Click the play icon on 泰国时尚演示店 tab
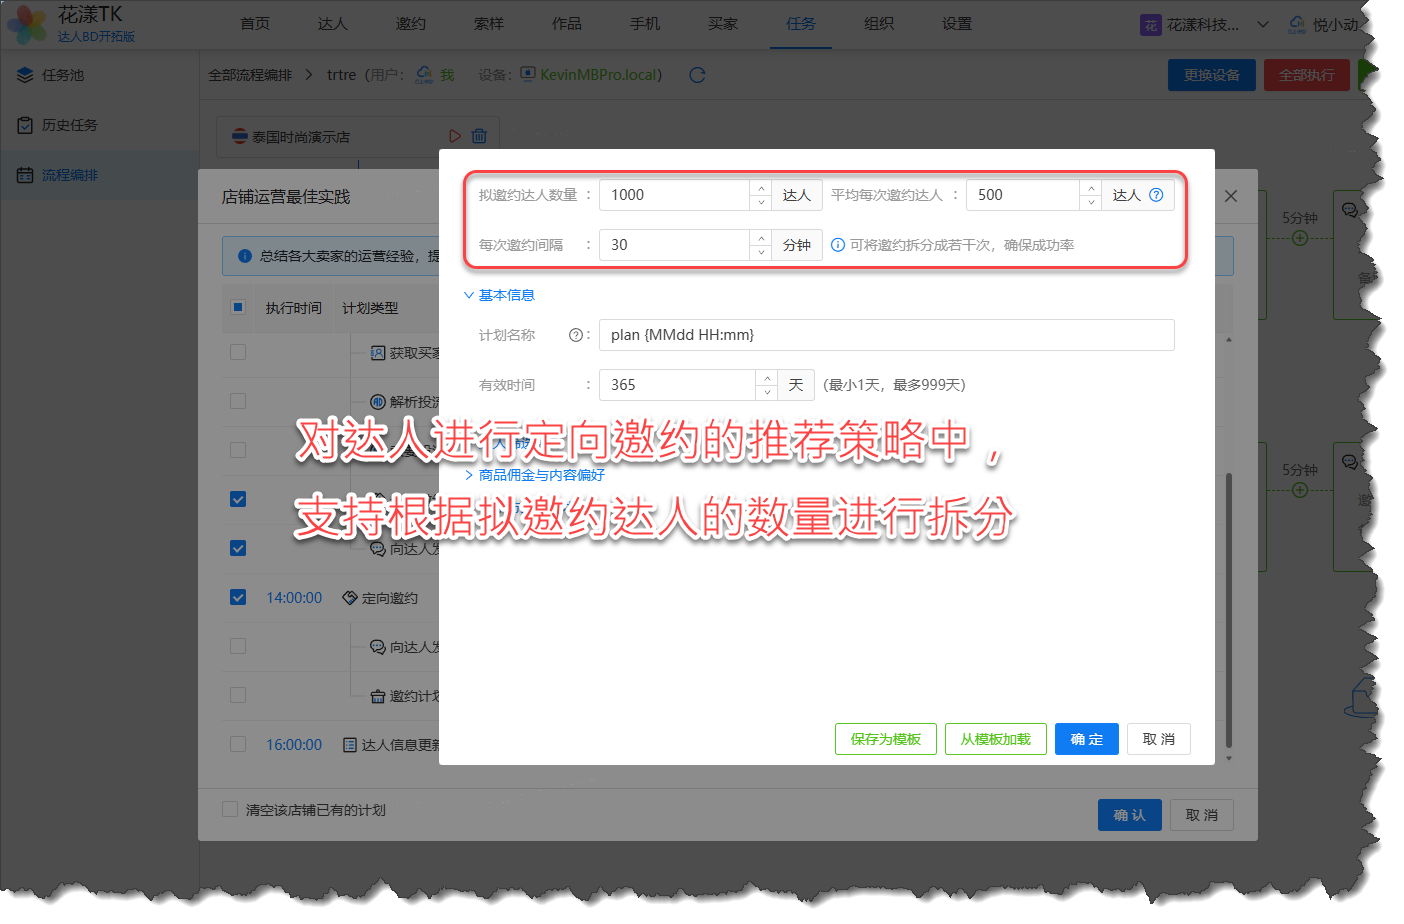 point(455,136)
